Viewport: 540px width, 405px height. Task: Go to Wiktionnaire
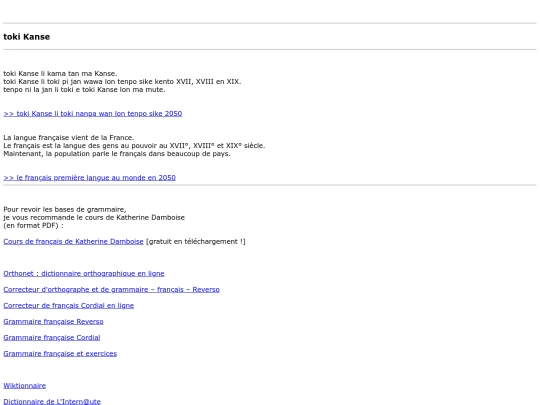pyautogui.click(x=24, y=386)
